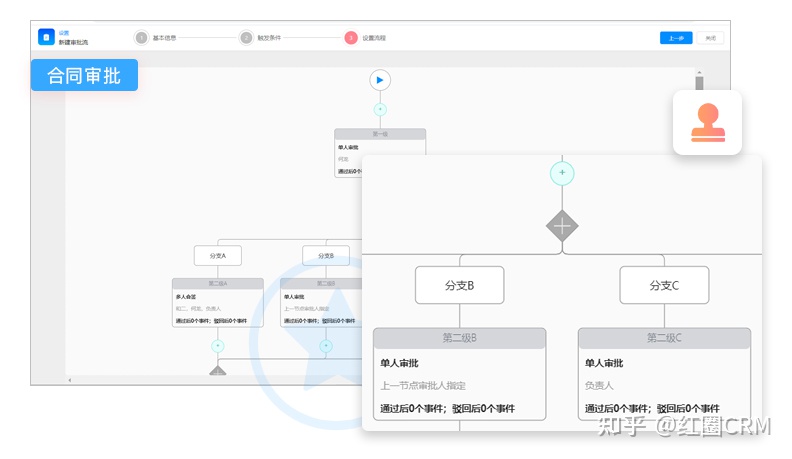Click the blue 上一步 button
Image resolution: width=792 pixels, height=459 pixels.
coord(675,38)
